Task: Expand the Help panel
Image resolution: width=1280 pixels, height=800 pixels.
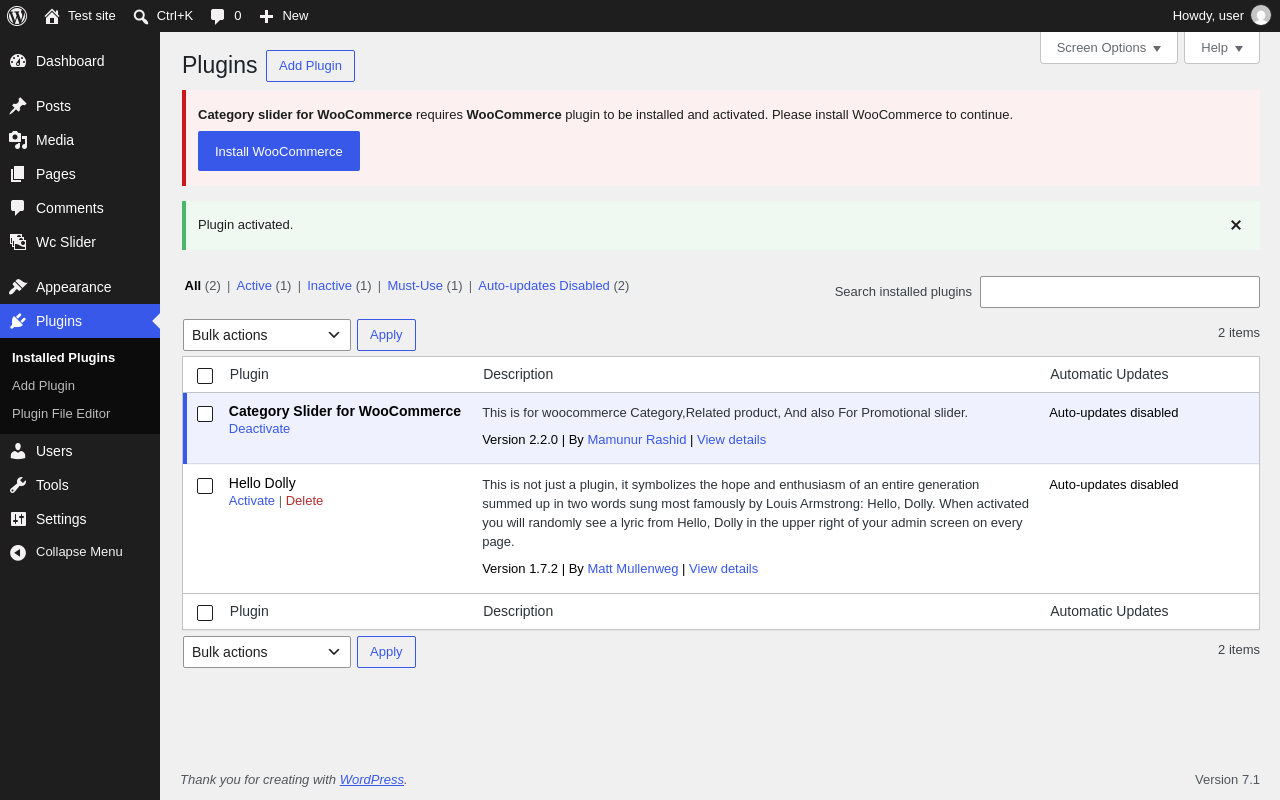Action: [1222, 47]
